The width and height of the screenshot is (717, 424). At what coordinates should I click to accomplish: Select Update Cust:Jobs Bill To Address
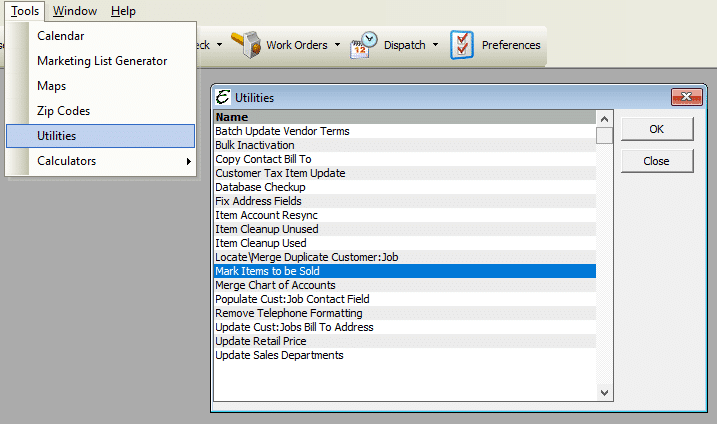pos(405,327)
